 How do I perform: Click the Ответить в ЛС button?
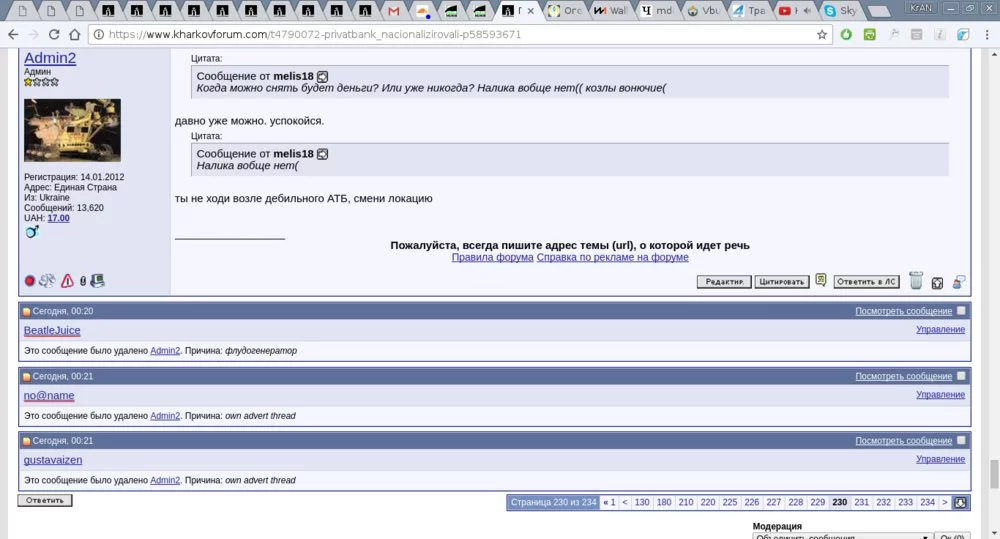866,282
